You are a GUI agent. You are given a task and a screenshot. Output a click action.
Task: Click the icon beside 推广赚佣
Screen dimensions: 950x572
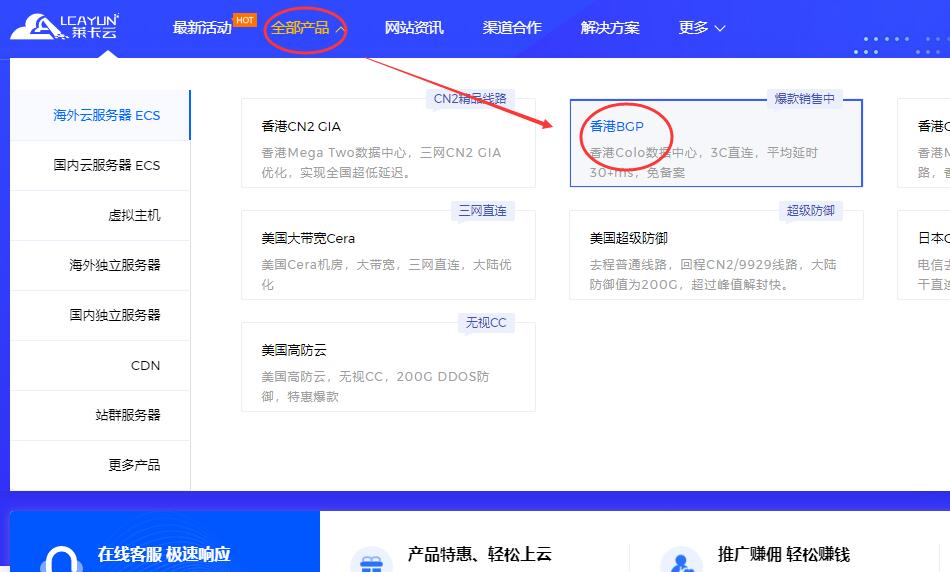[681, 560]
